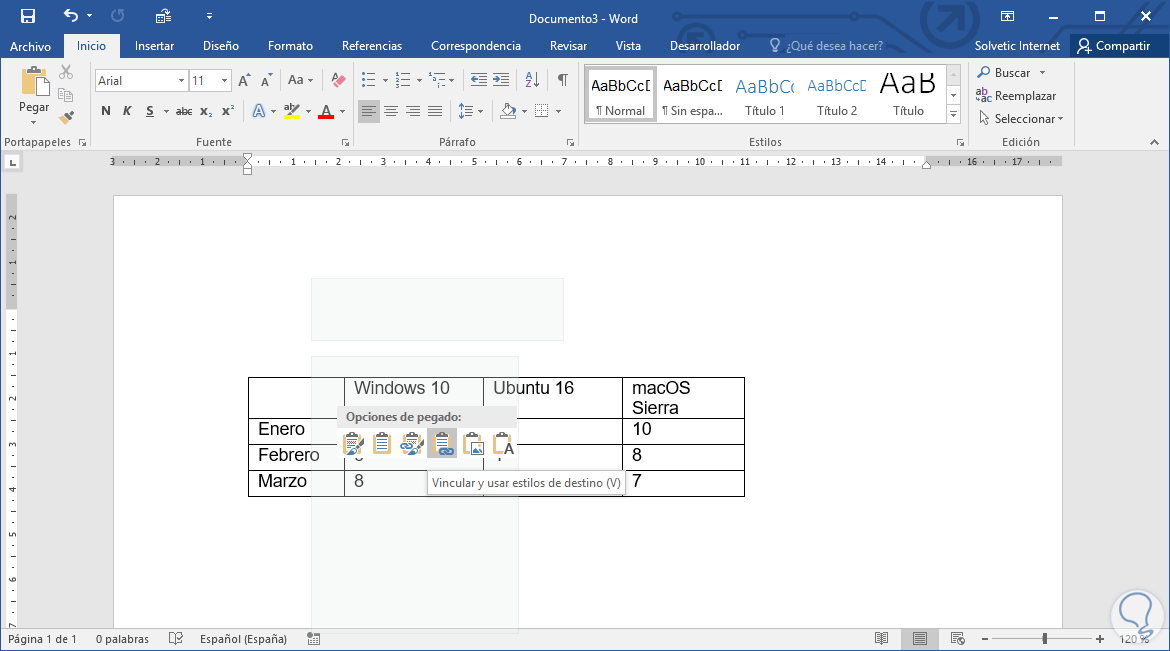Choose Vincular y usar estilos de destino paste option

[x=442, y=444]
